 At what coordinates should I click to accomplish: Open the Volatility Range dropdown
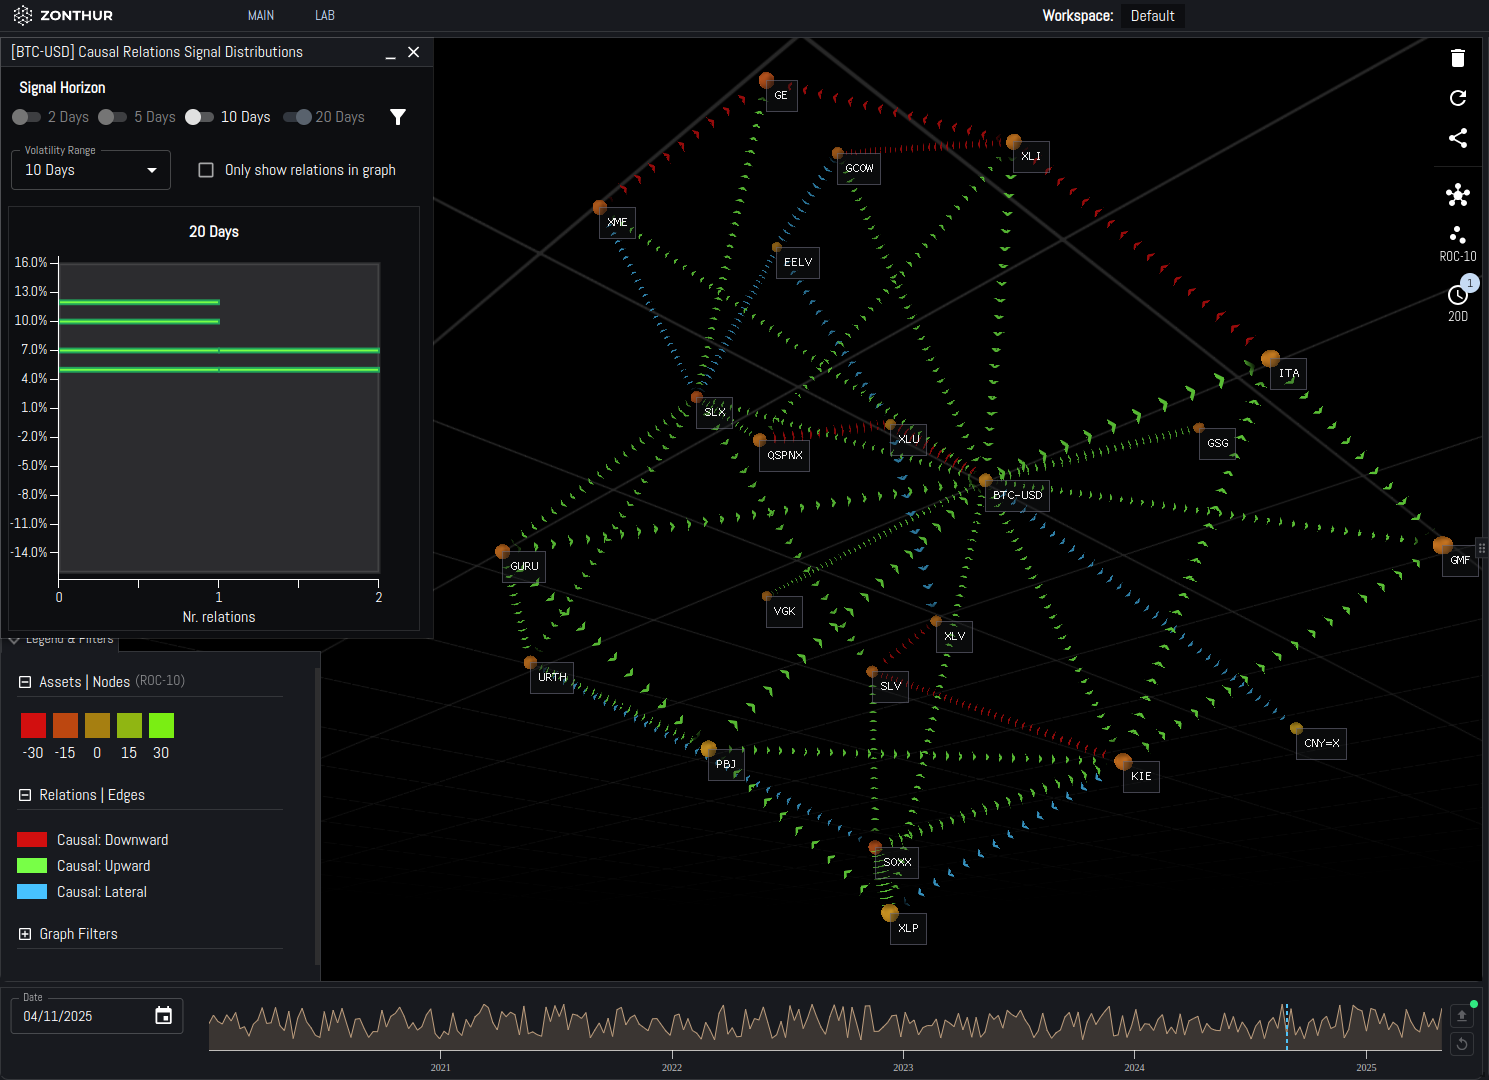click(91, 170)
